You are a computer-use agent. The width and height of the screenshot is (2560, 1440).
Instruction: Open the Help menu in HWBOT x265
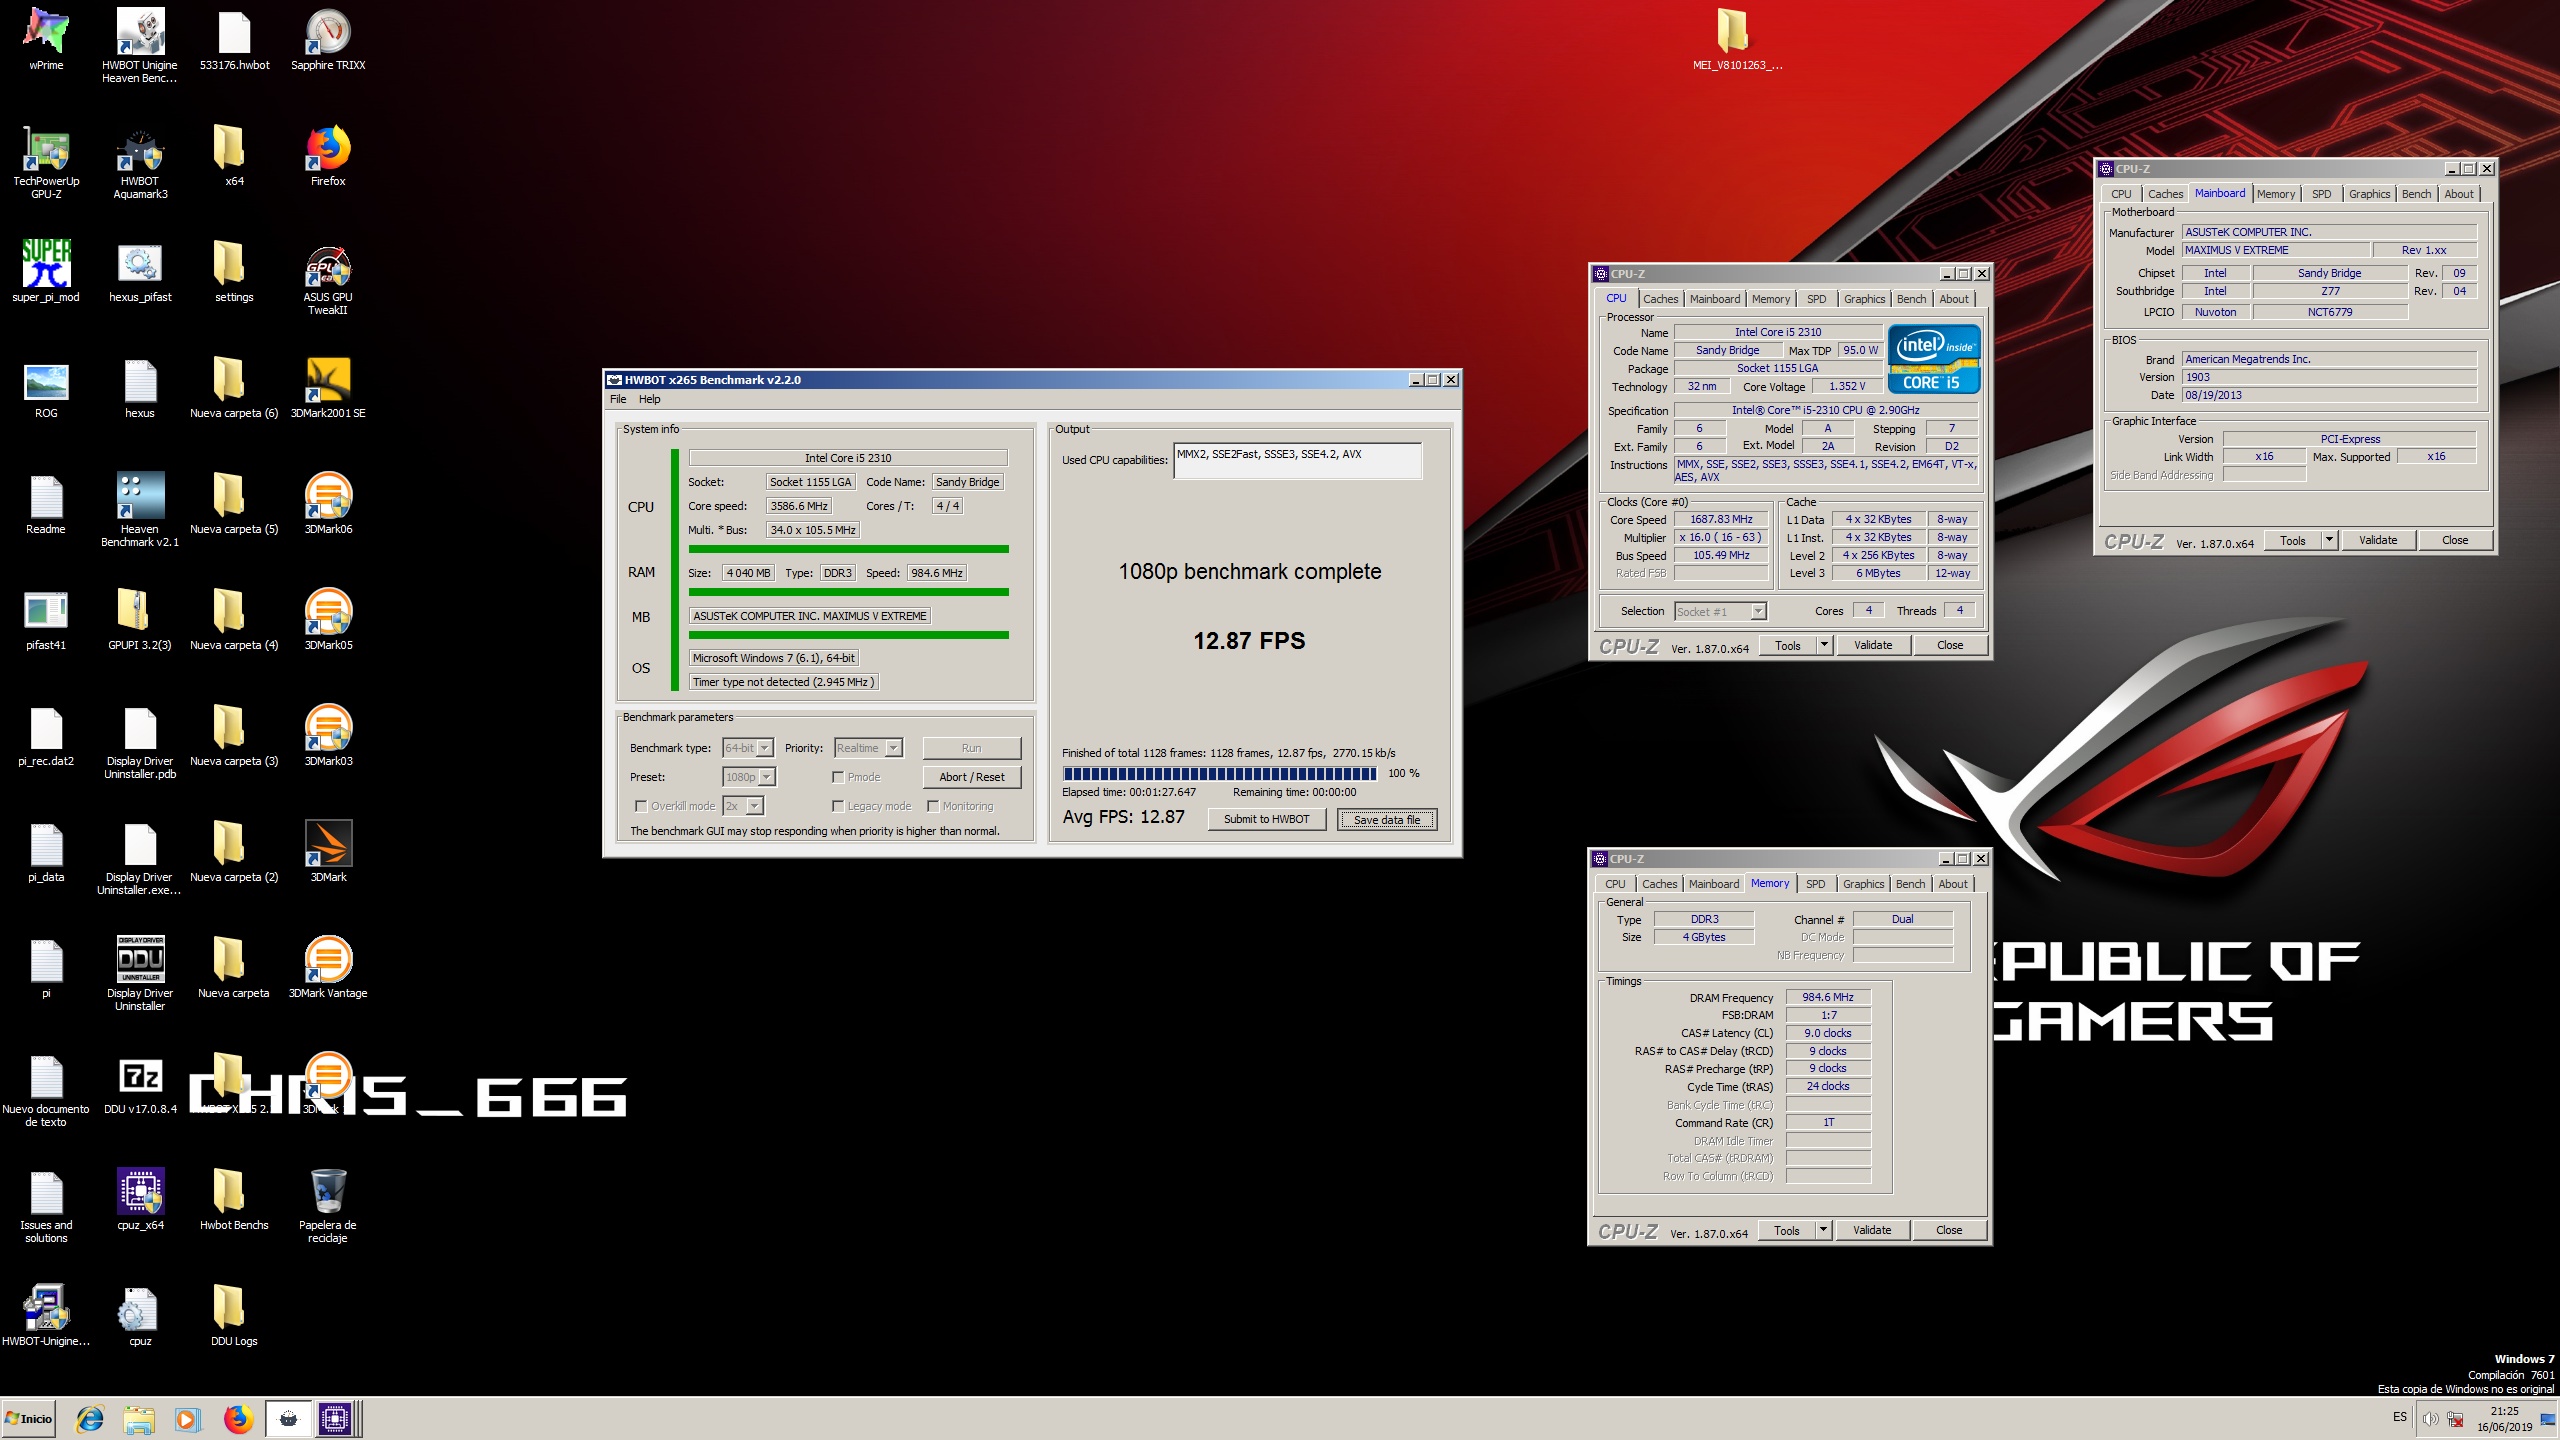coord(650,399)
